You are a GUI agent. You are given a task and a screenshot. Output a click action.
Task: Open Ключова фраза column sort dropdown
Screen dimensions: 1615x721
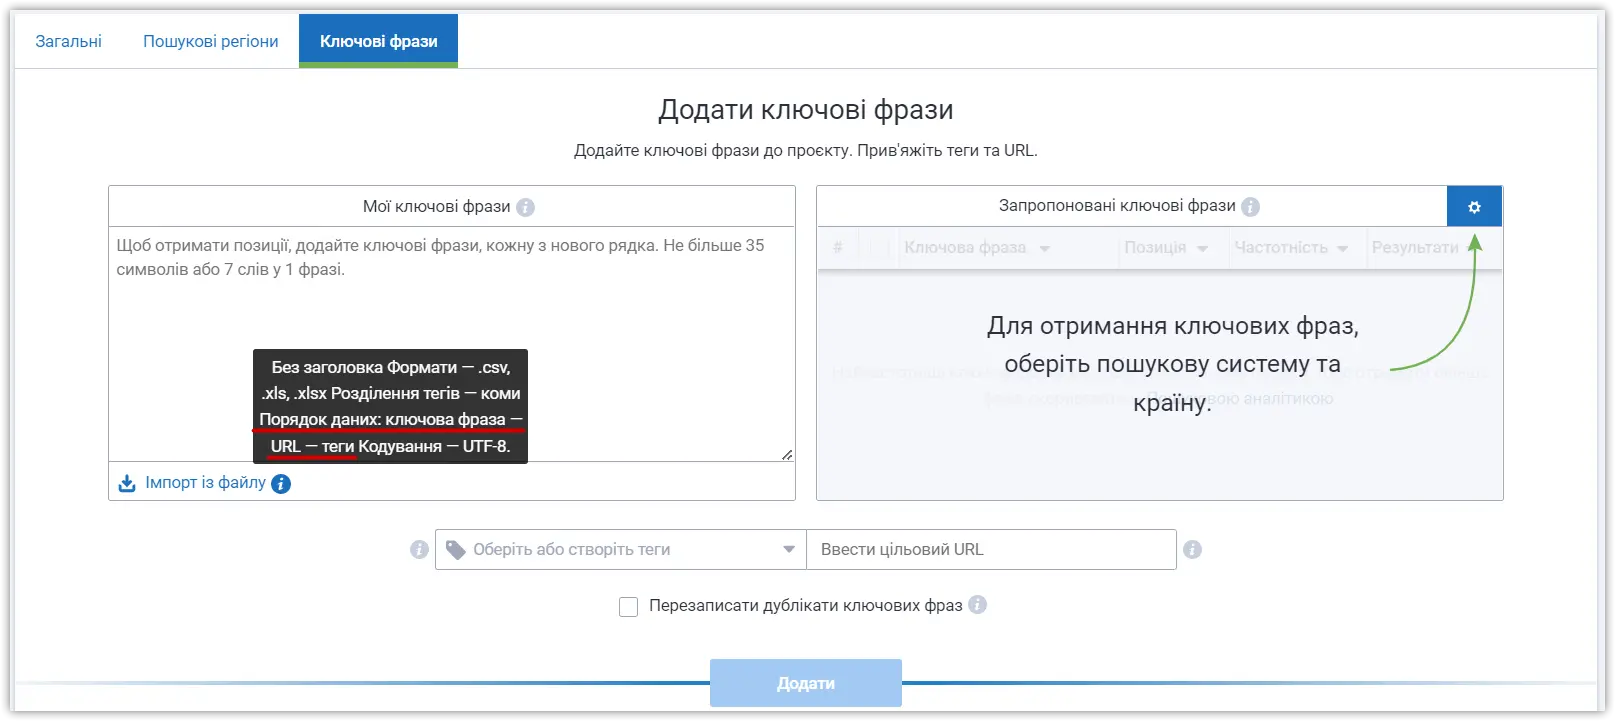tap(1044, 248)
